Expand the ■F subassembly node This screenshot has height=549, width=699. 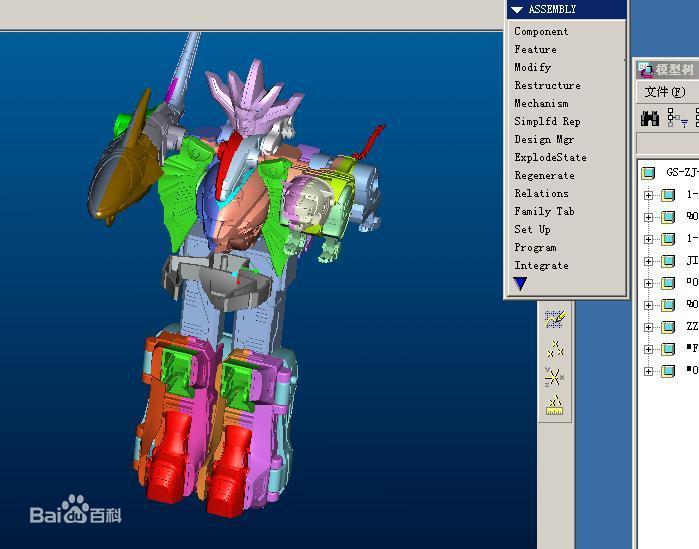[x=649, y=349]
